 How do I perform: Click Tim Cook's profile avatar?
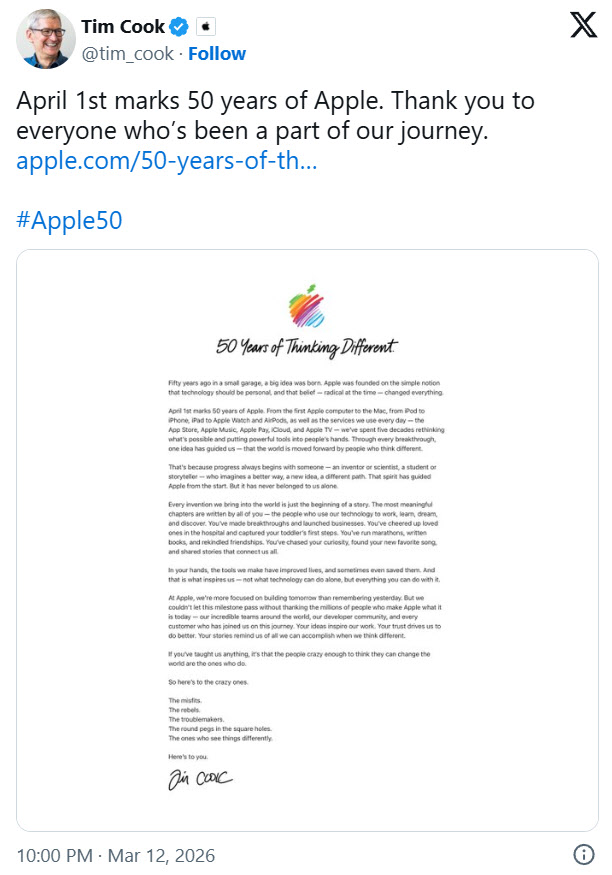tap(44, 39)
